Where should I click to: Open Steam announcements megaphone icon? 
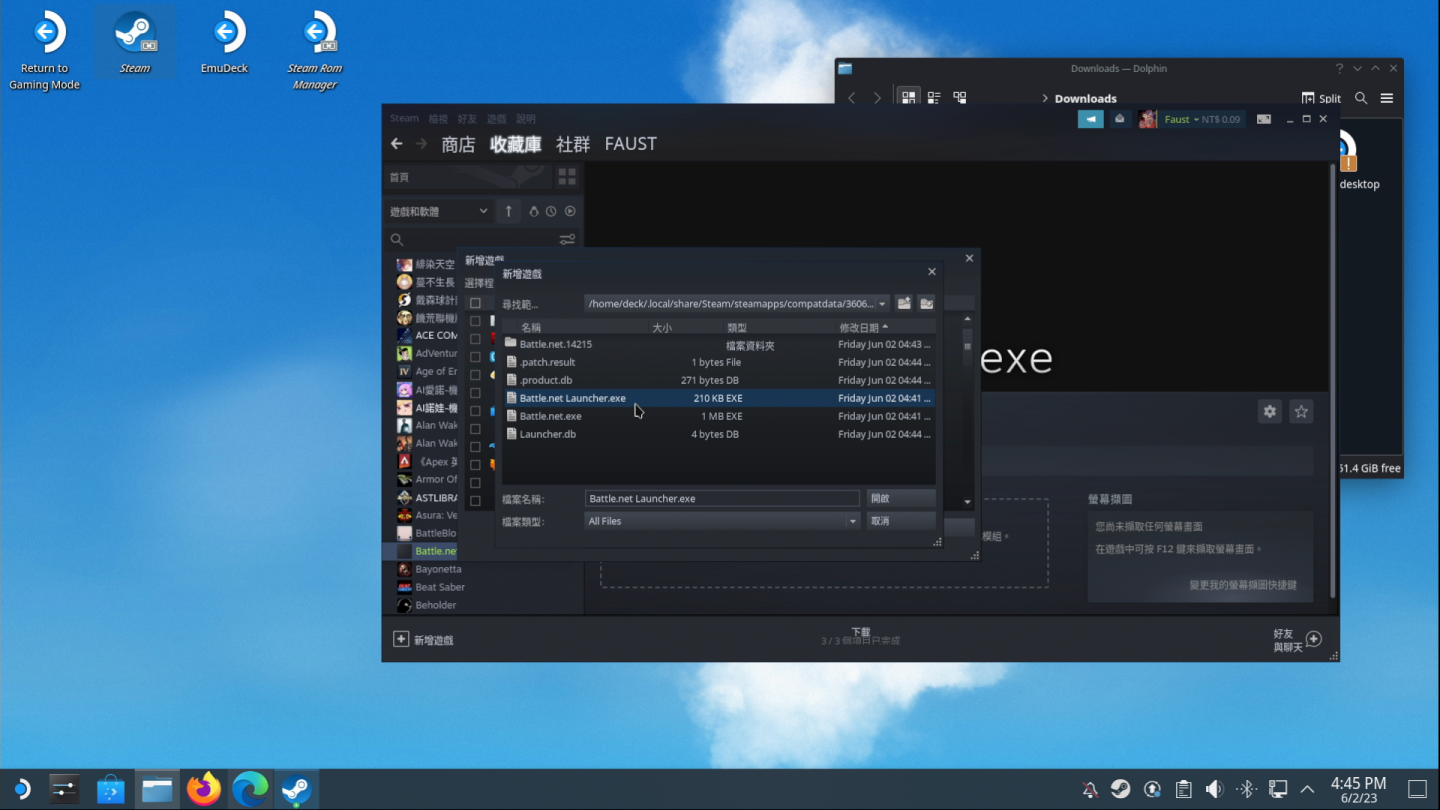coord(1090,119)
